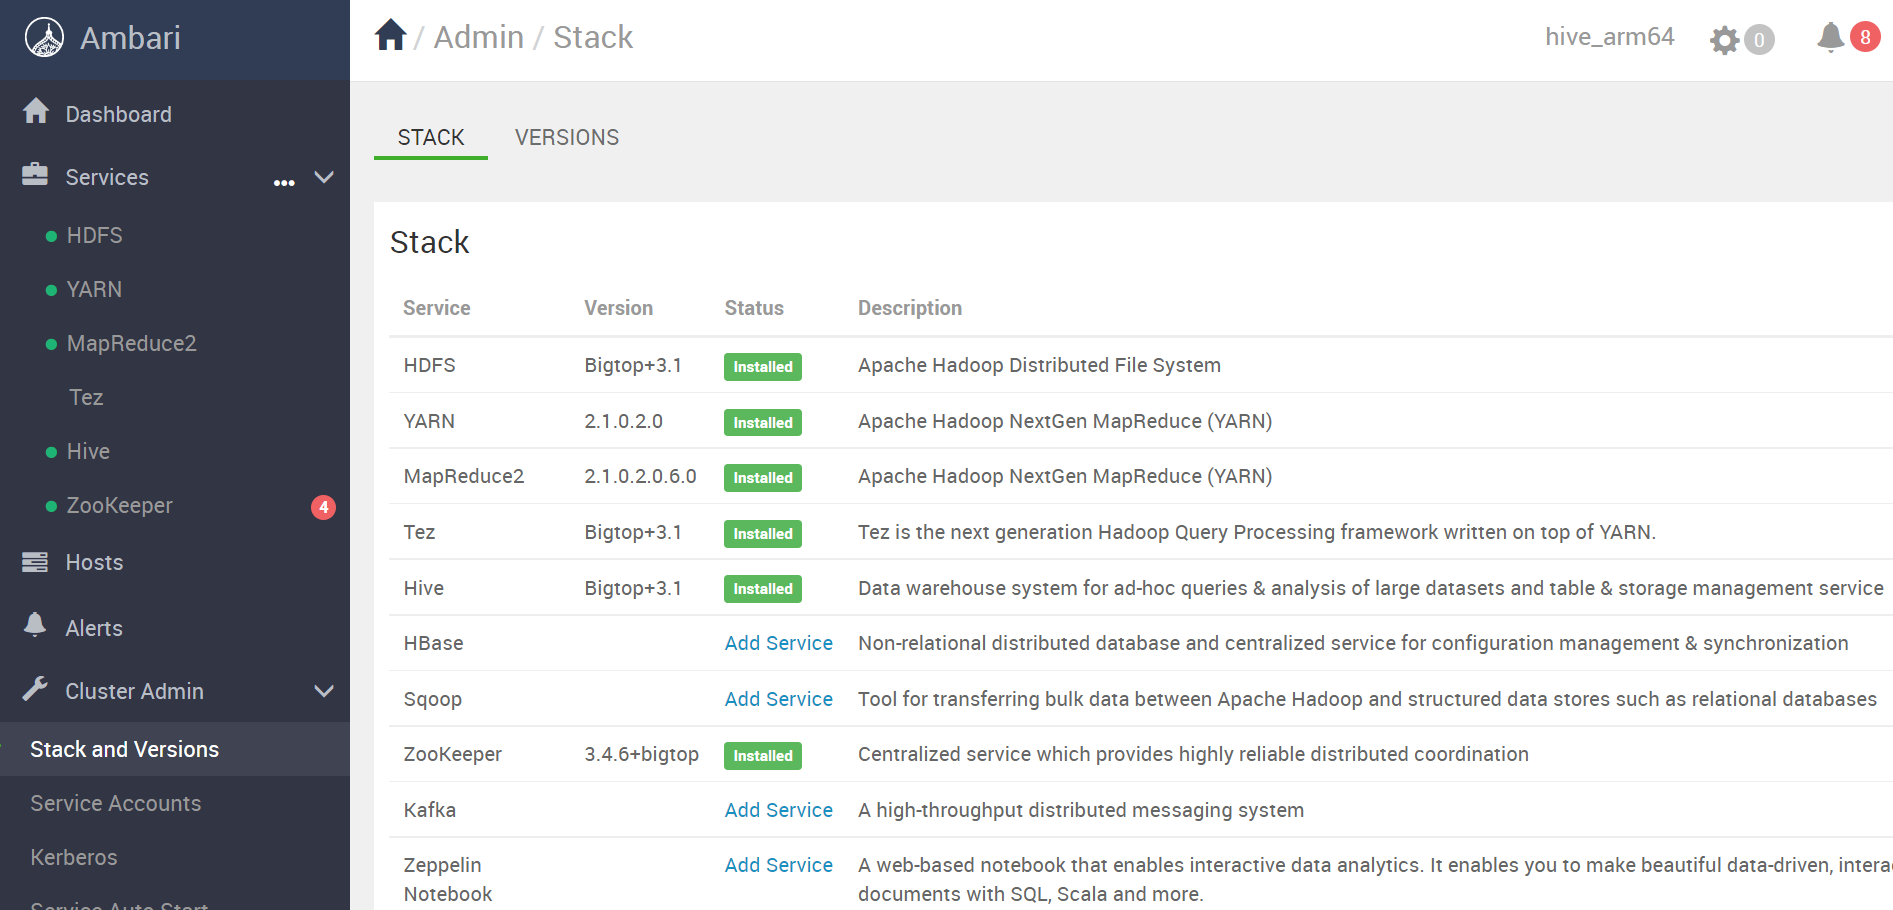Open the Hosts page
This screenshot has width=1893, height=910.
[x=94, y=562]
